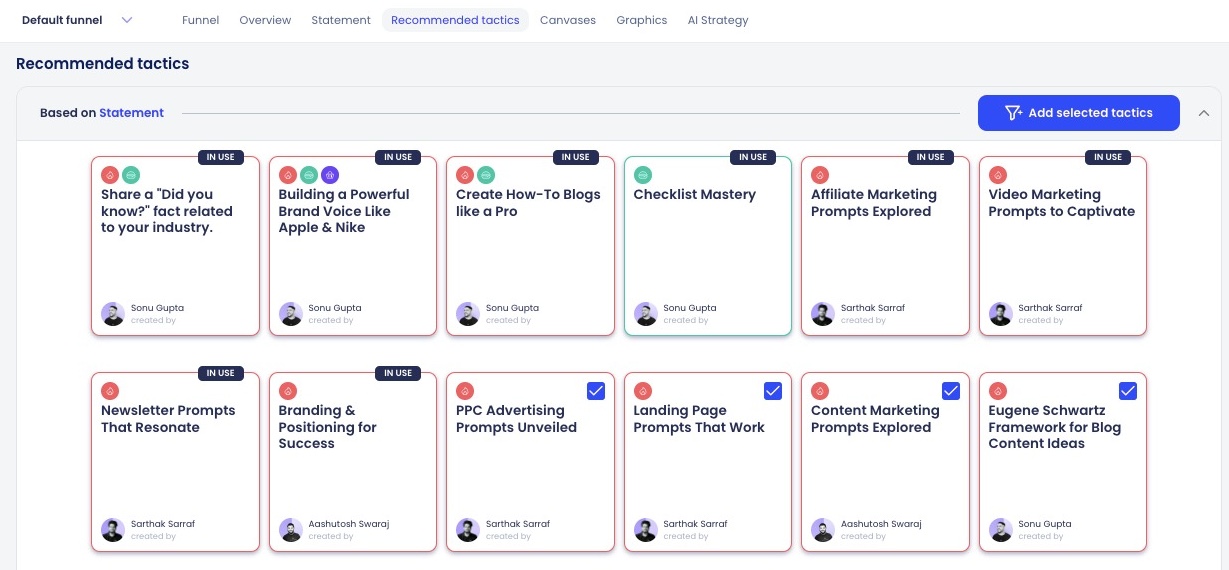1229x570 pixels.
Task: Click the red icon on Affiliate Marketing Prompts card
Action: [x=820, y=175]
